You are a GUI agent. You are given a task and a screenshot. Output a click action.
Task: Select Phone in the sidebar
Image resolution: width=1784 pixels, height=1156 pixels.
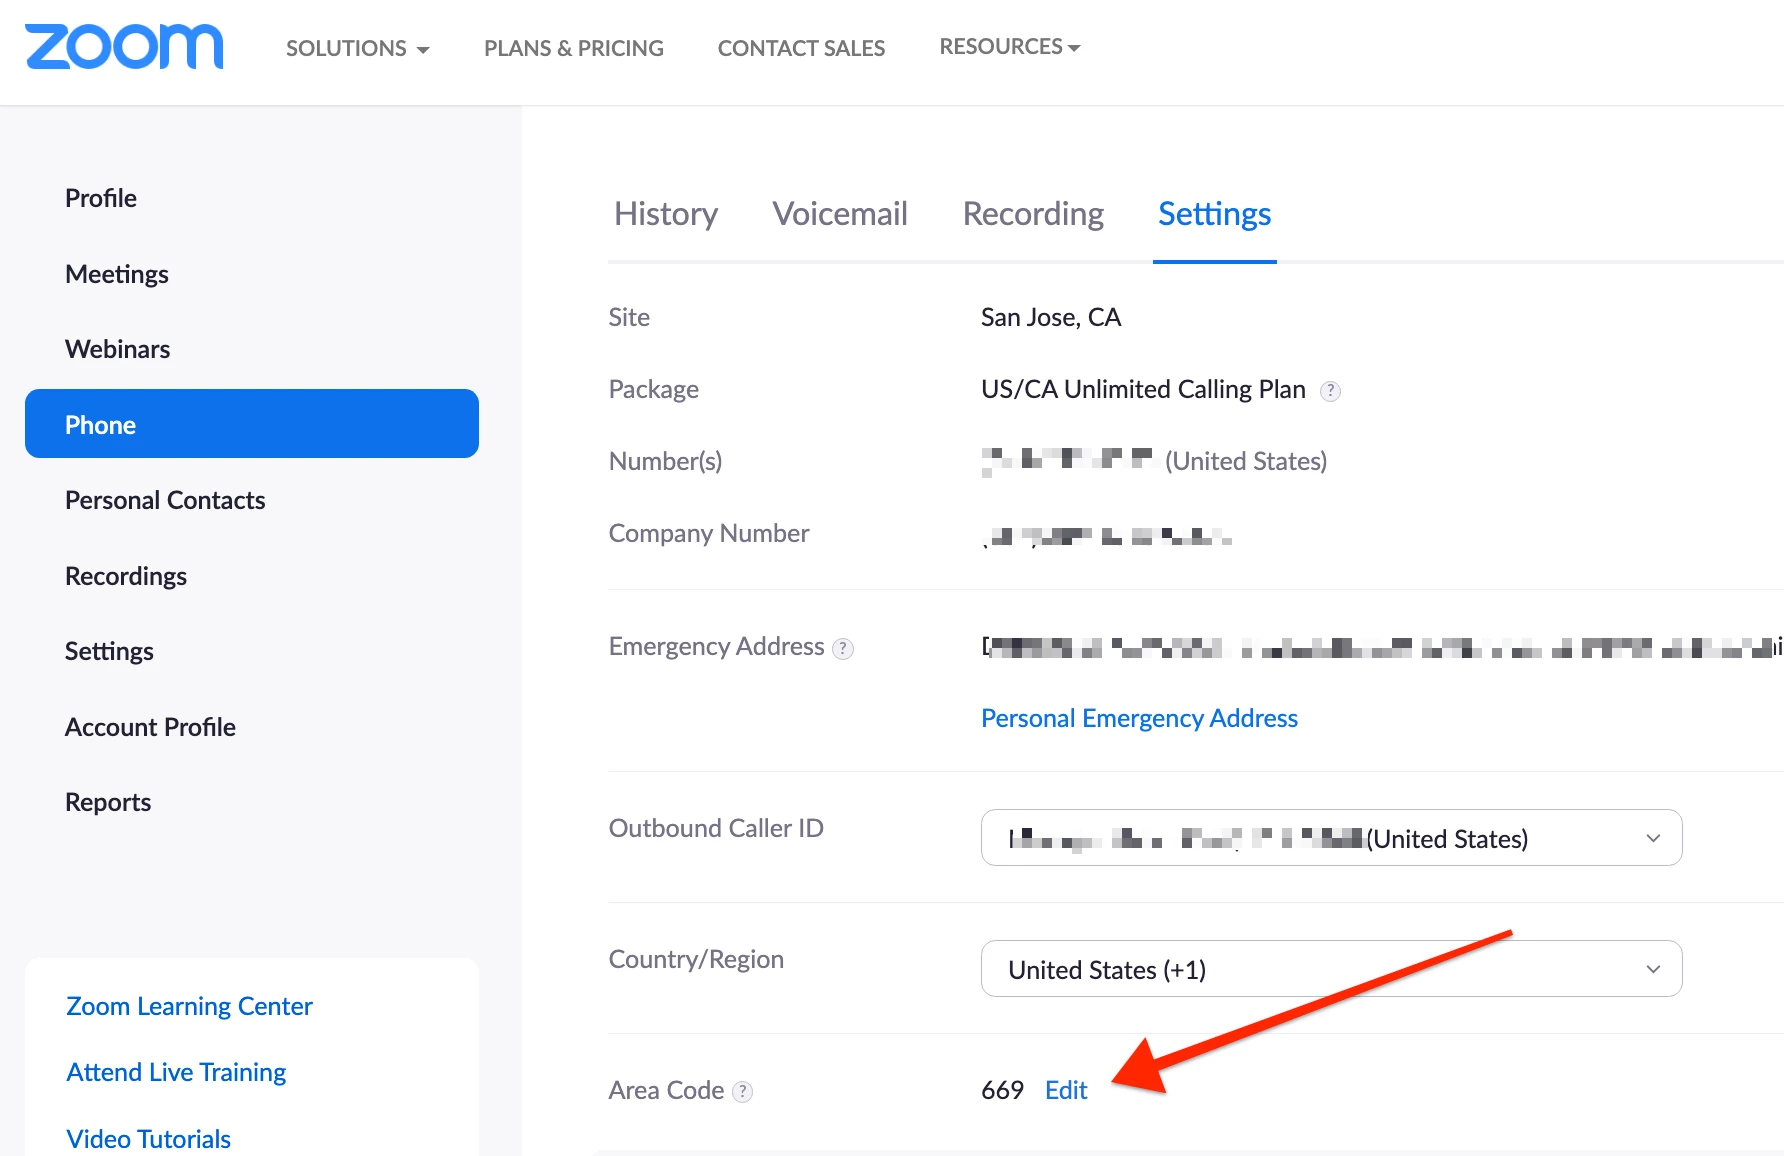tap(252, 424)
